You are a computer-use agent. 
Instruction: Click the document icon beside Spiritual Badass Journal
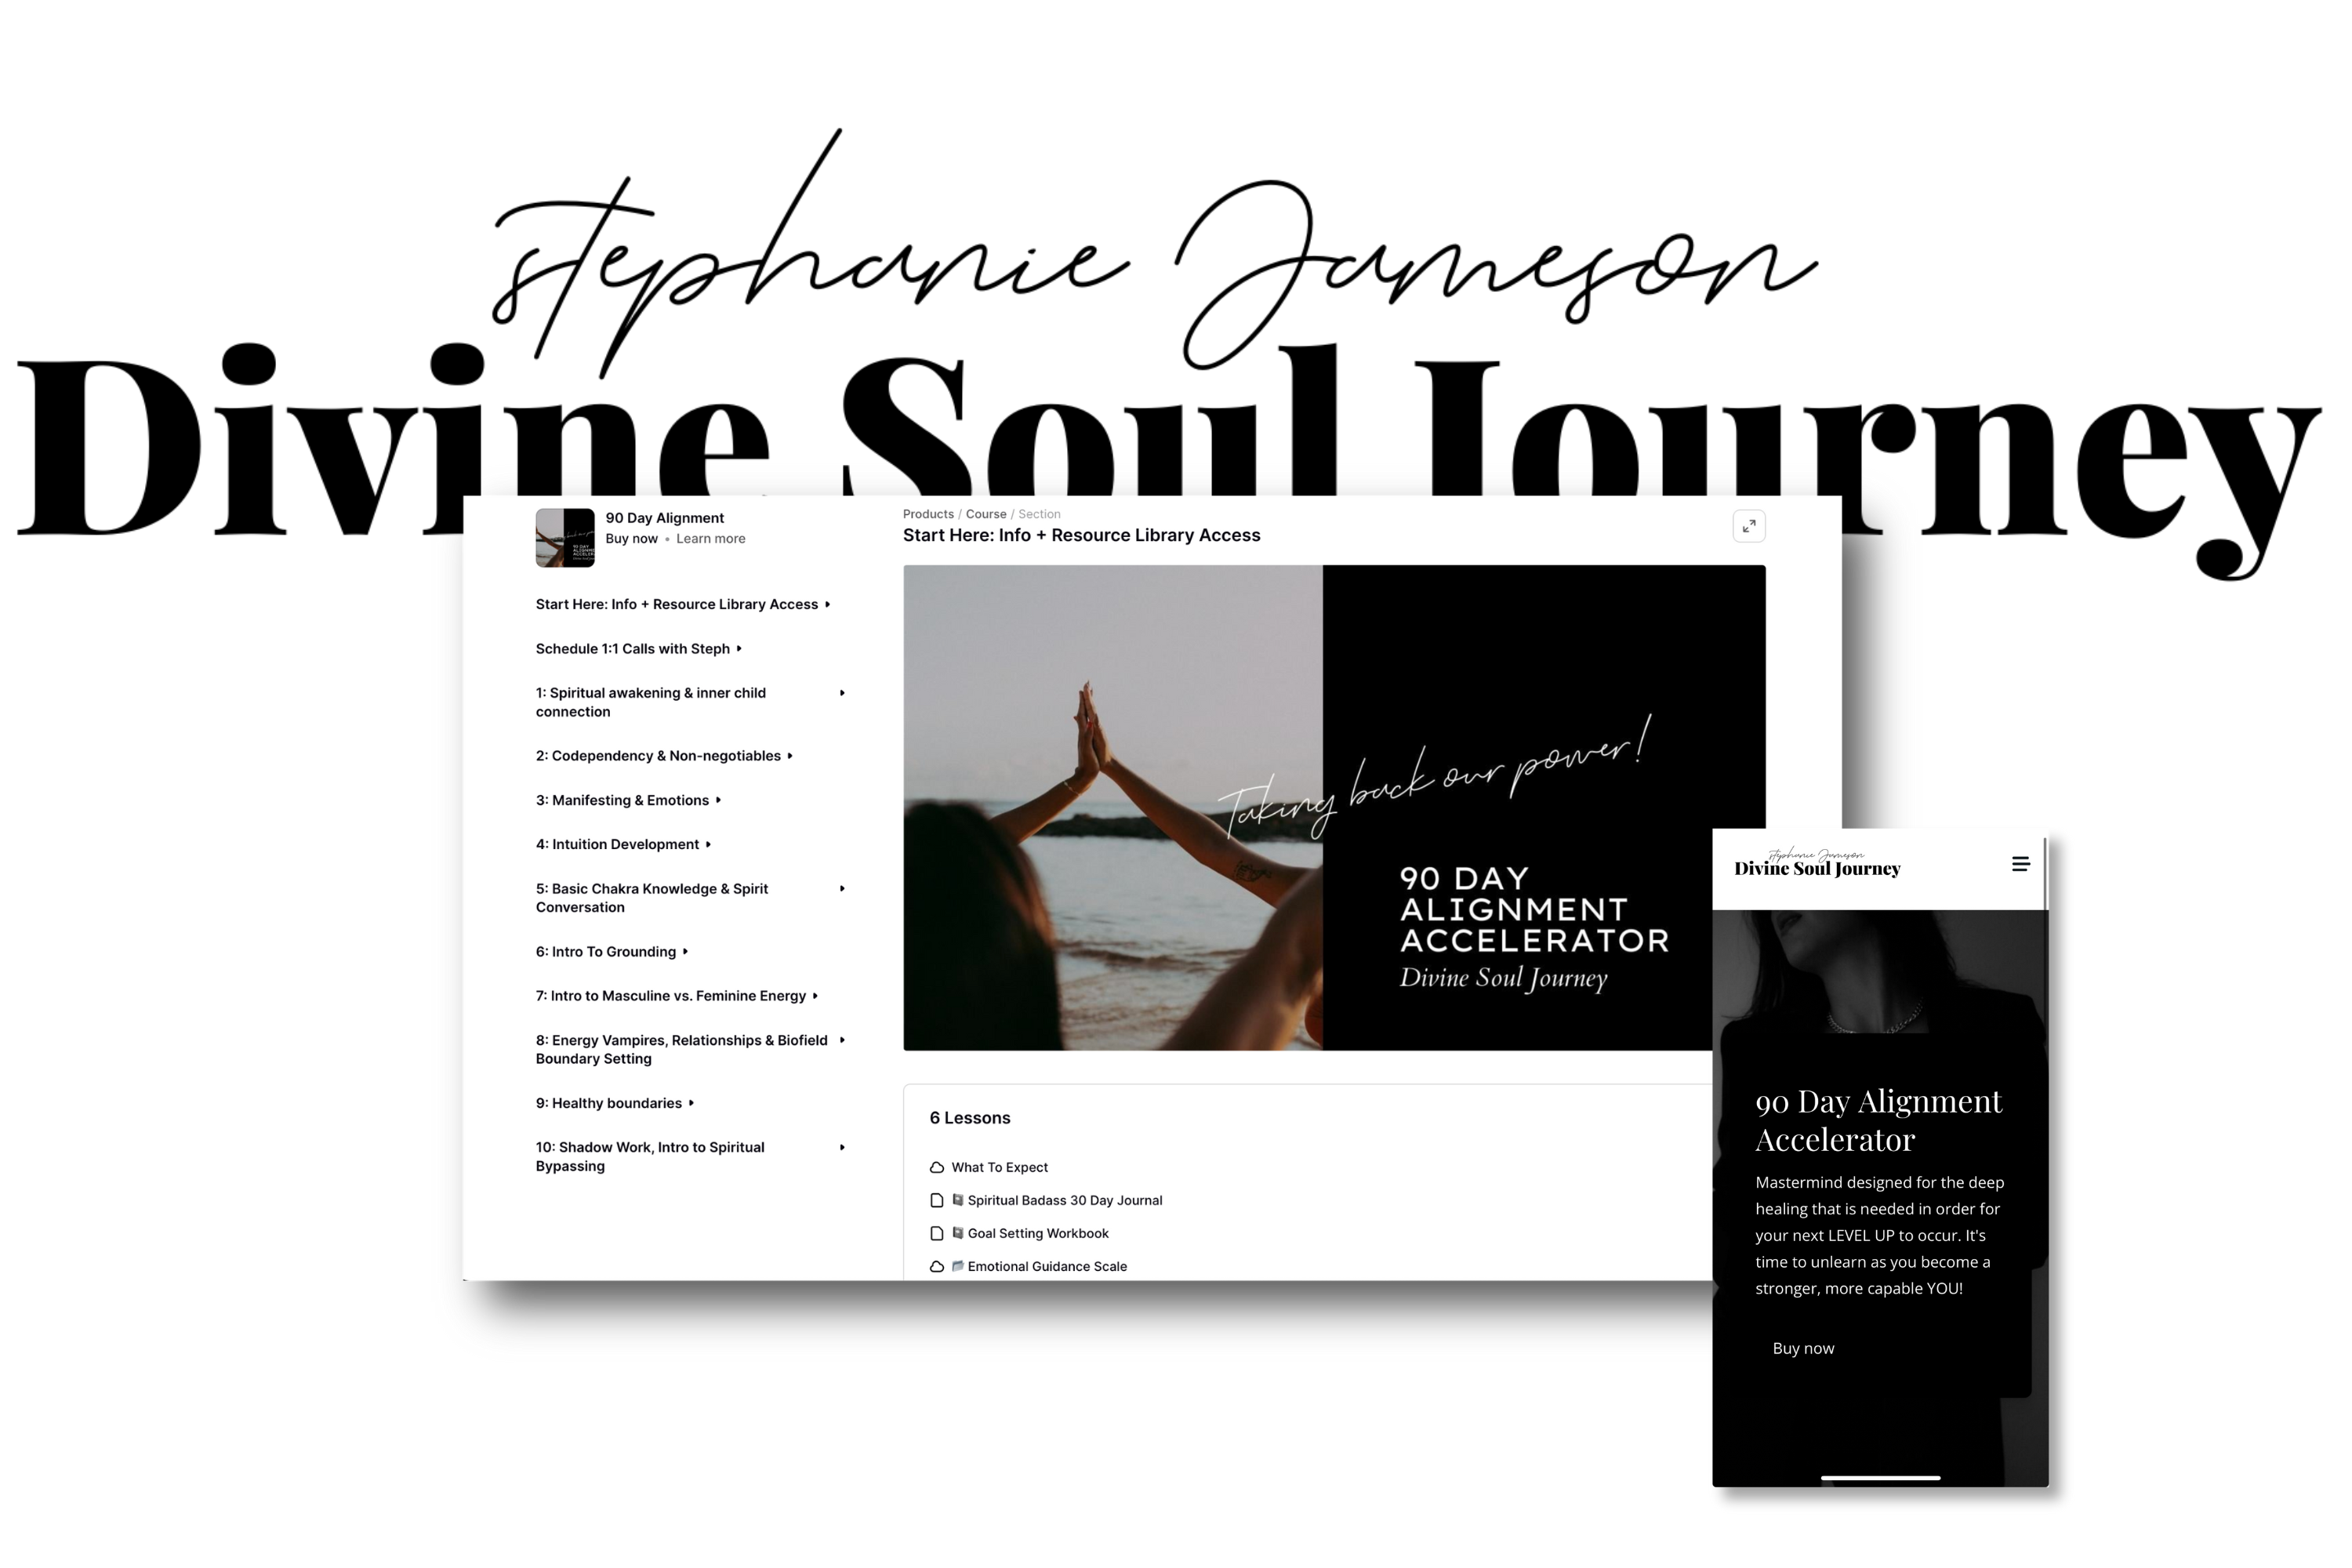pyautogui.click(x=936, y=1200)
